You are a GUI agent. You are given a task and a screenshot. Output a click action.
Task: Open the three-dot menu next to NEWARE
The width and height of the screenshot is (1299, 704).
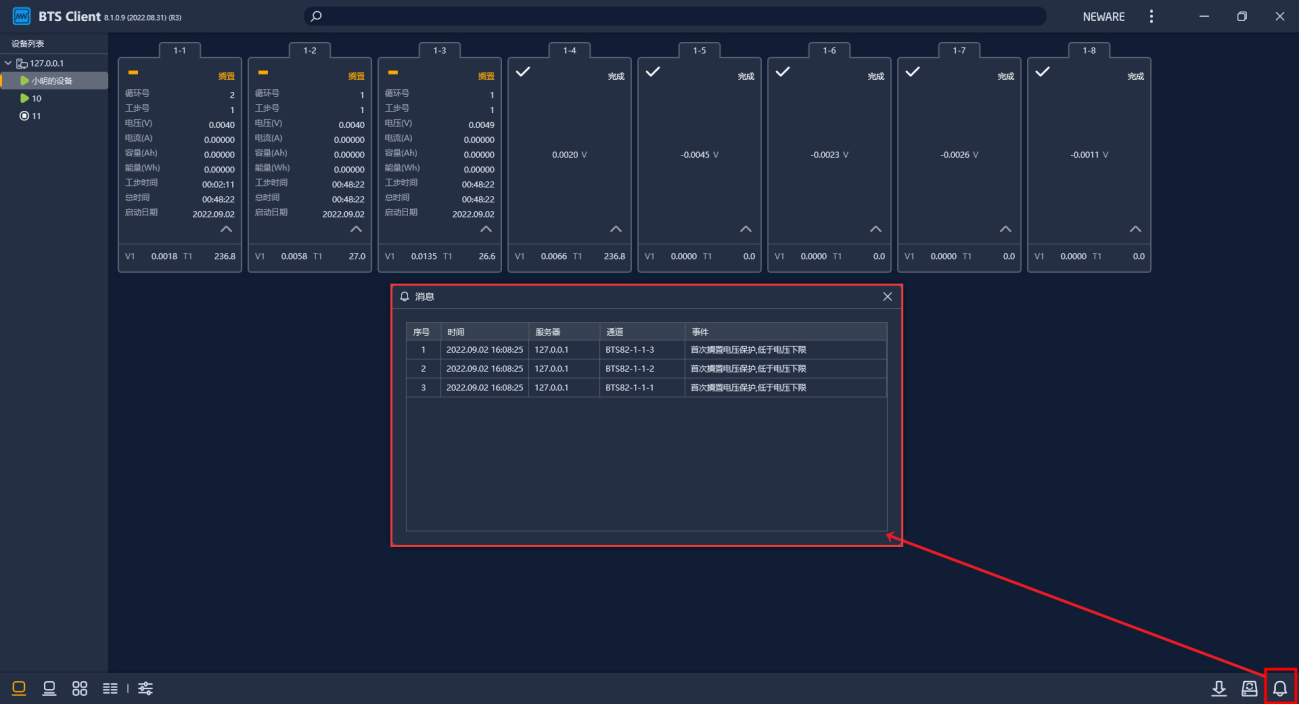click(x=1151, y=17)
